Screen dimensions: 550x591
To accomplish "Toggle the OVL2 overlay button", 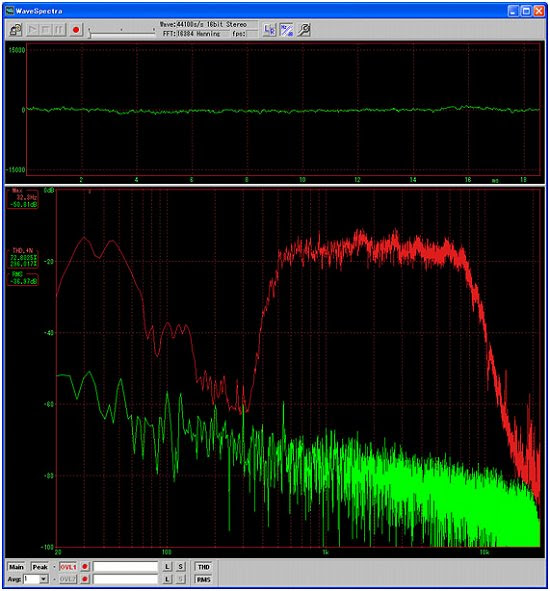I will tap(68, 579).
